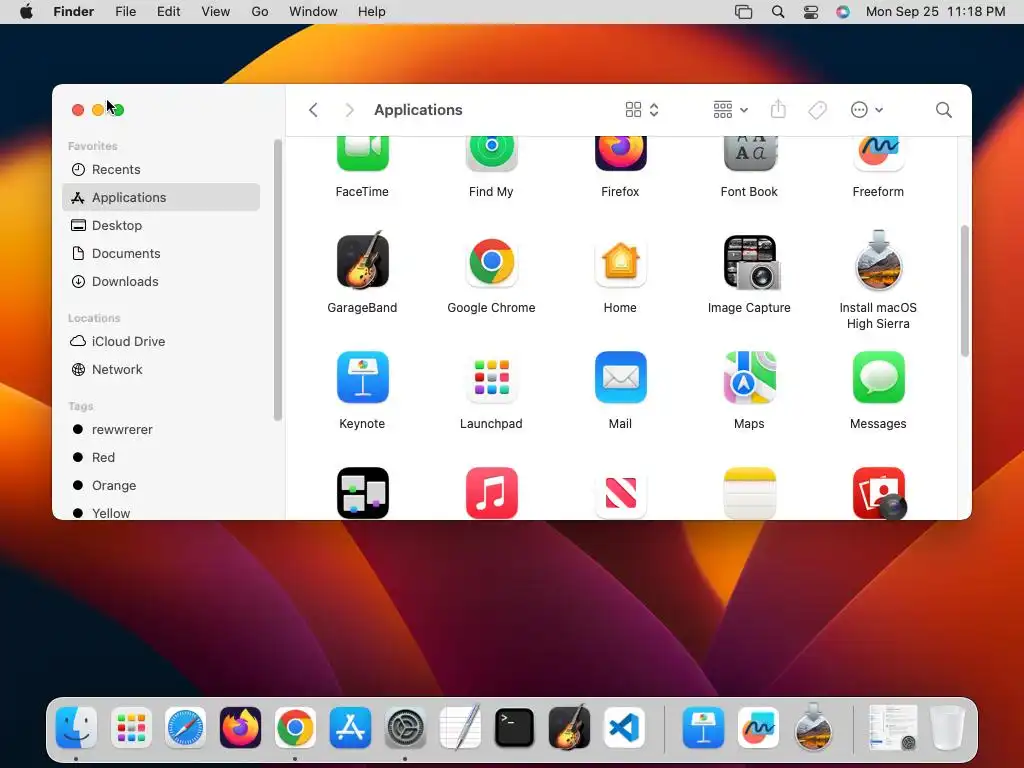Screen dimensions: 1024x768
Task: Select the Mission Control app icon
Action: point(362,493)
